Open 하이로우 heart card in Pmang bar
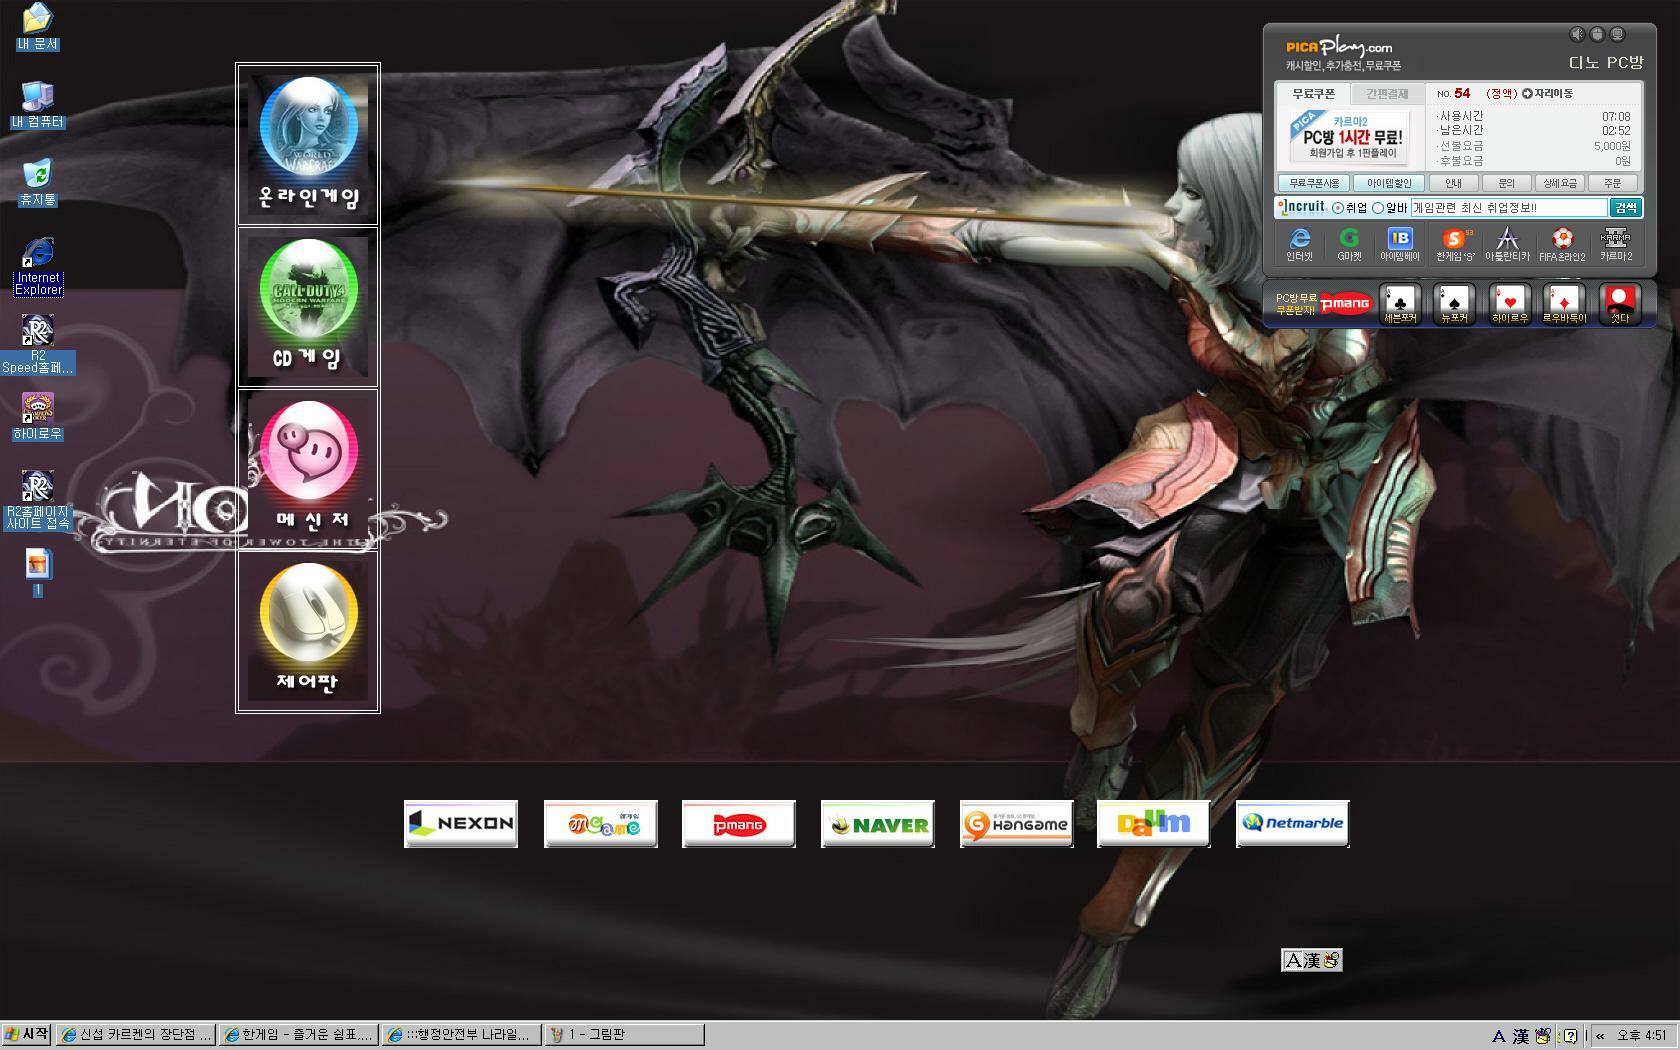1680x1050 pixels. coord(1509,304)
